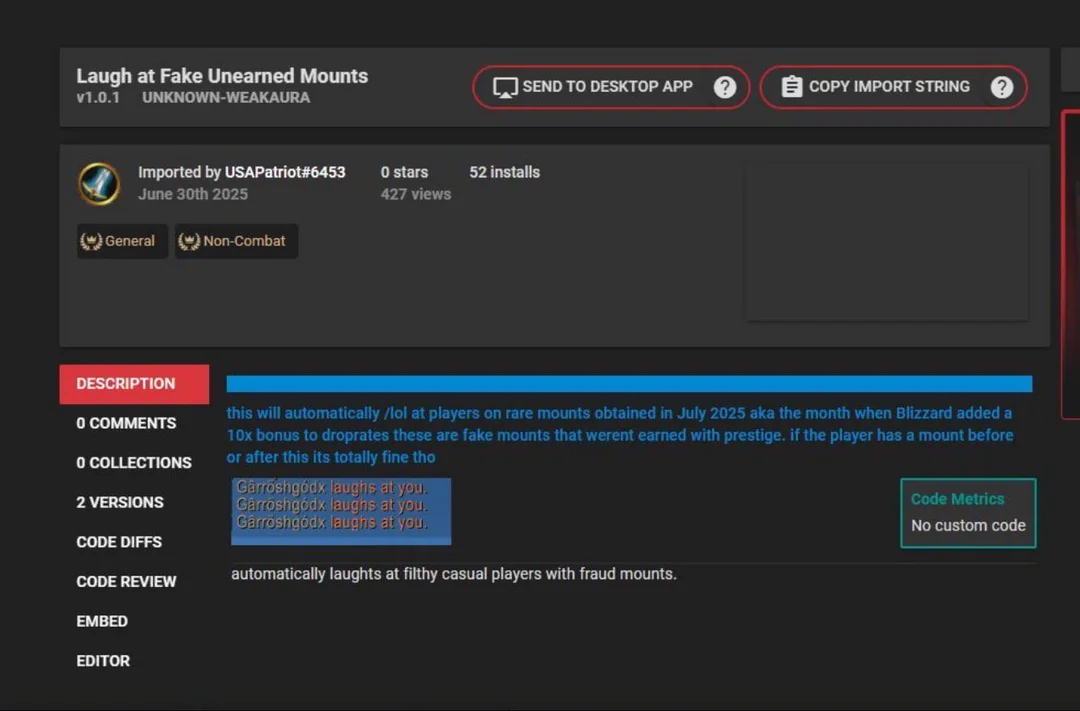1080x711 pixels.
Task: Click the Code Metrics box
Action: click(x=968, y=513)
